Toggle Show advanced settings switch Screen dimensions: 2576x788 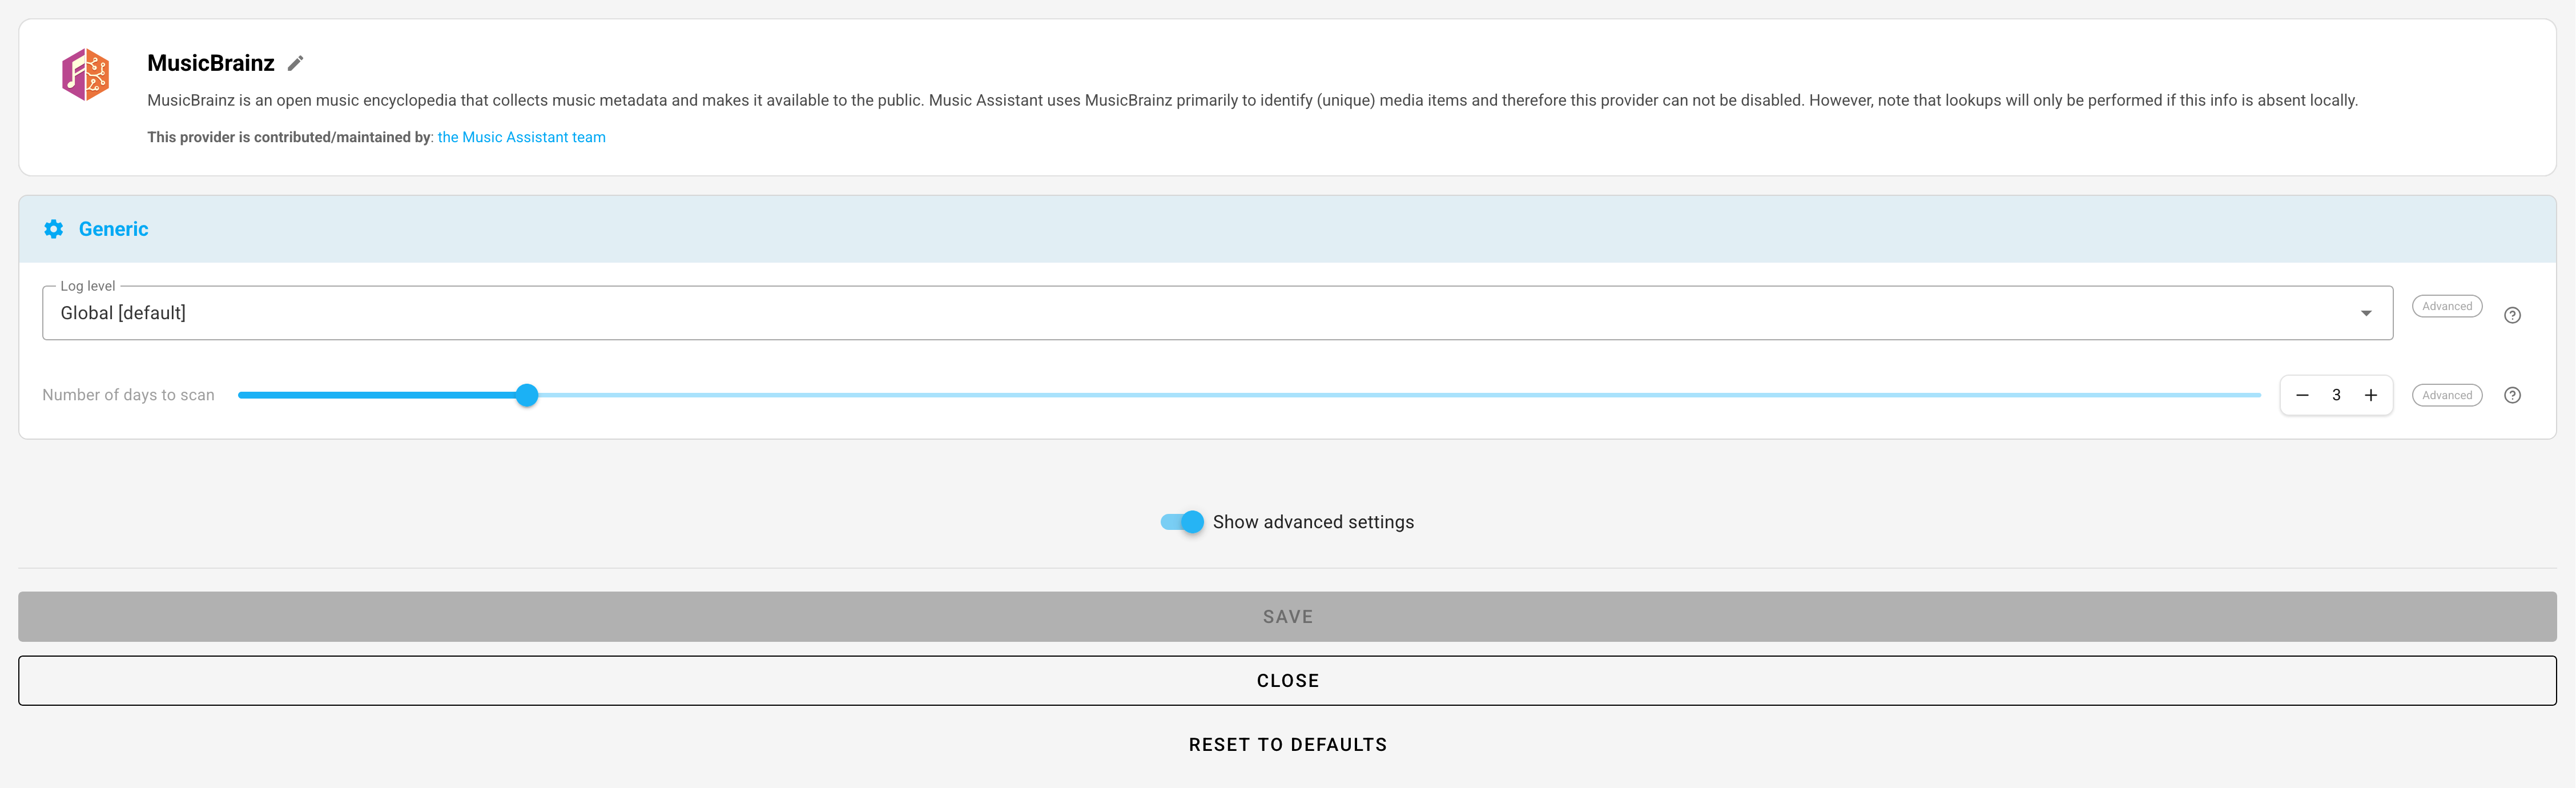[1182, 522]
